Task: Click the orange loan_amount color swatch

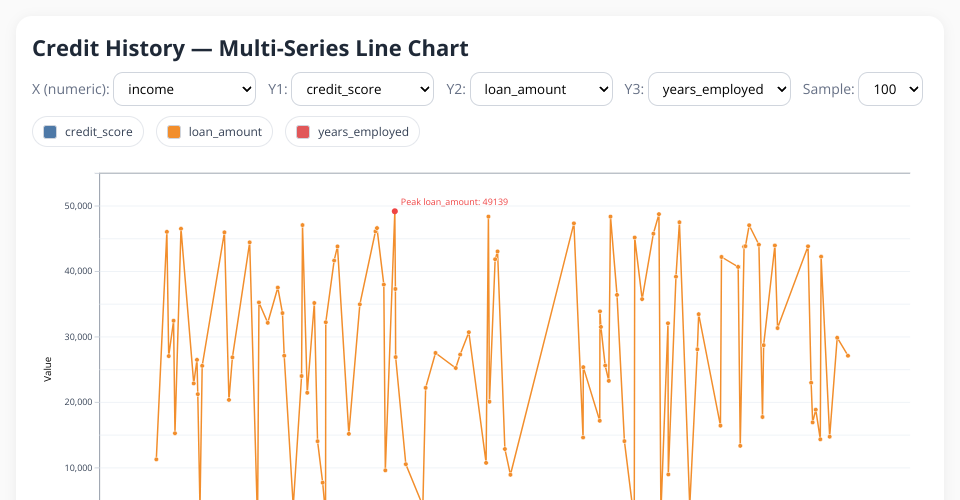Action: [x=174, y=132]
